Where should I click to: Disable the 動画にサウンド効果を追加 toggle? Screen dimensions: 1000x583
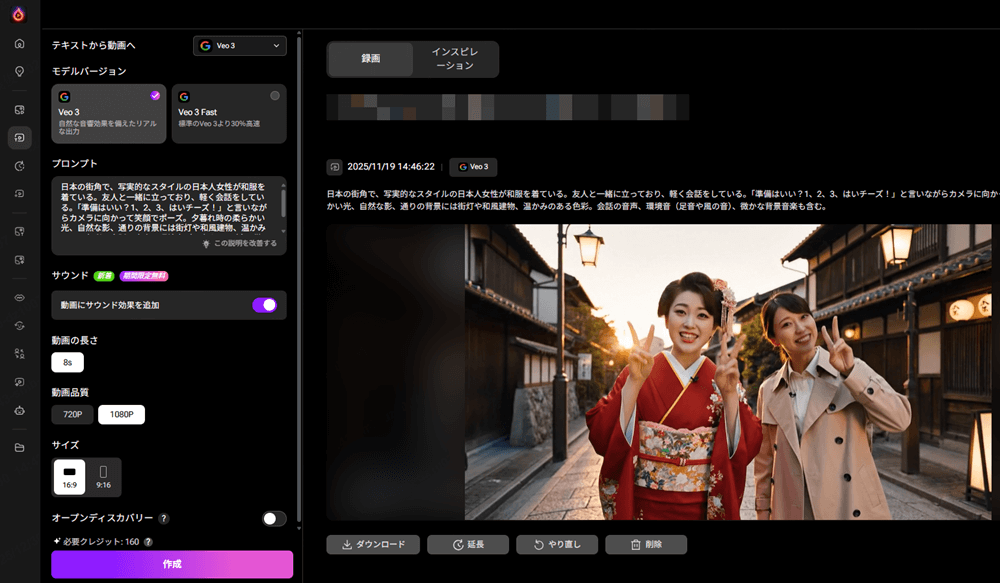point(264,305)
